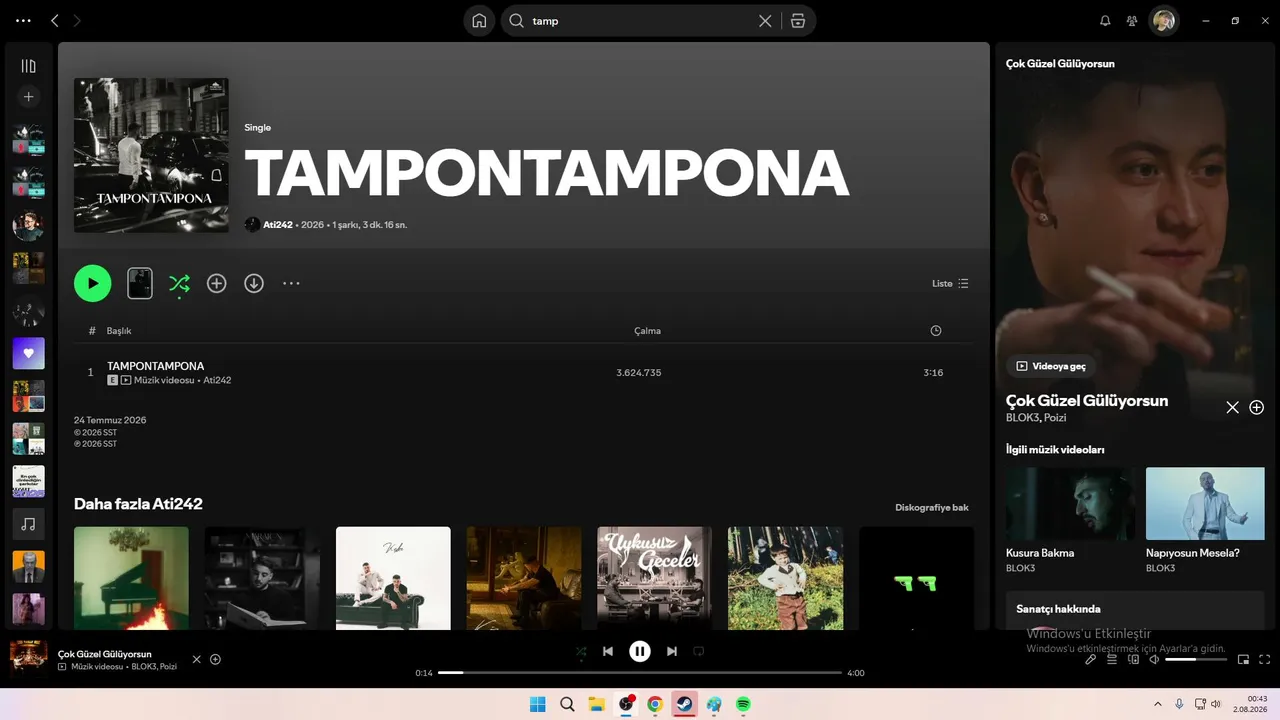Open Steam from the taskbar

(x=684, y=704)
